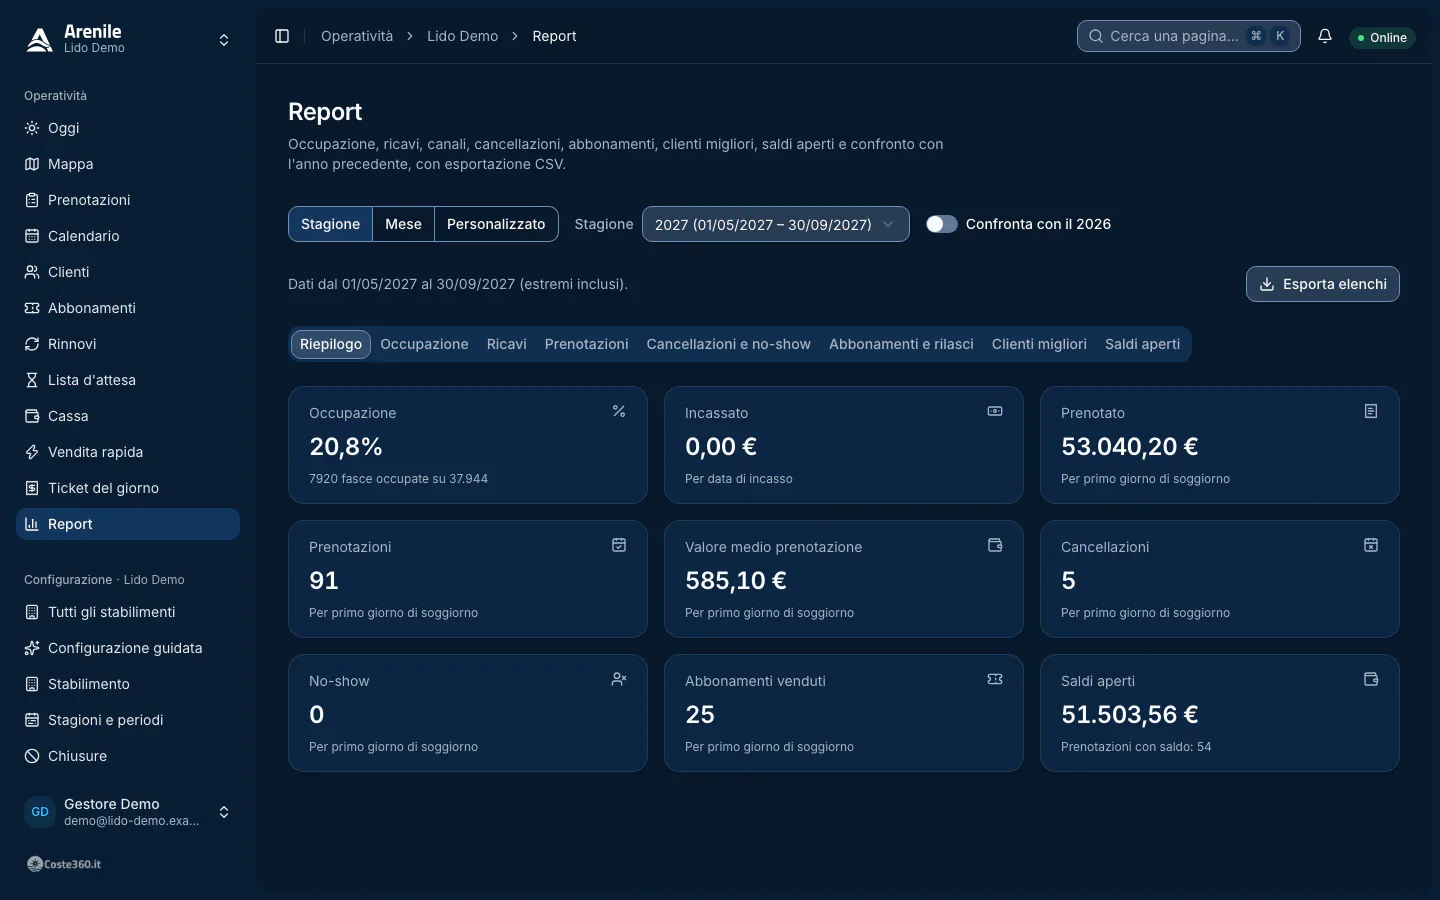
Task: Click the Saldi aperti summary card
Action: click(1220, 713)
